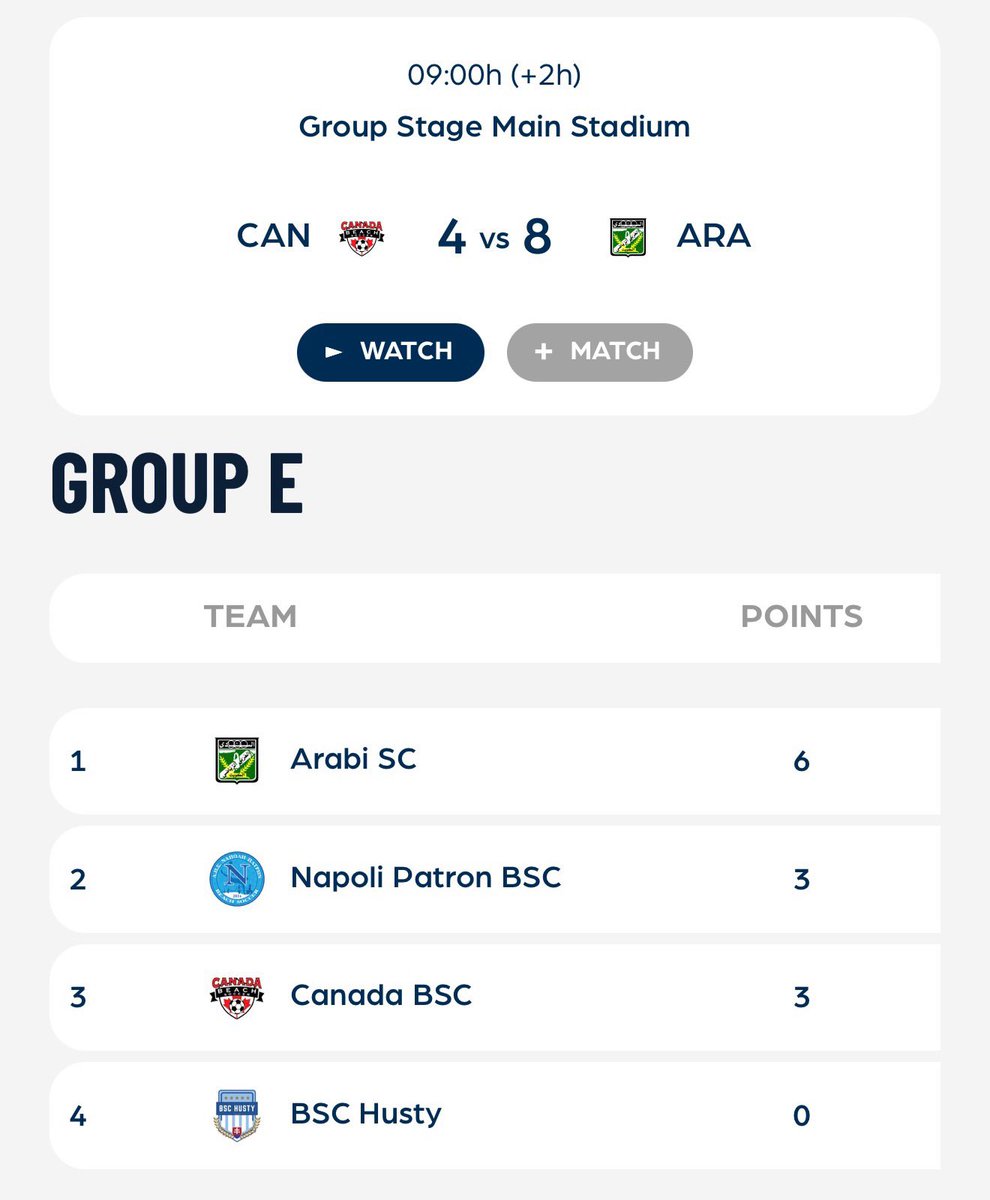This screenshot has width=990, height=1200.
Task: Select the BSC Husty team name
Action: pyautogui.click(x=366, y=1114)
